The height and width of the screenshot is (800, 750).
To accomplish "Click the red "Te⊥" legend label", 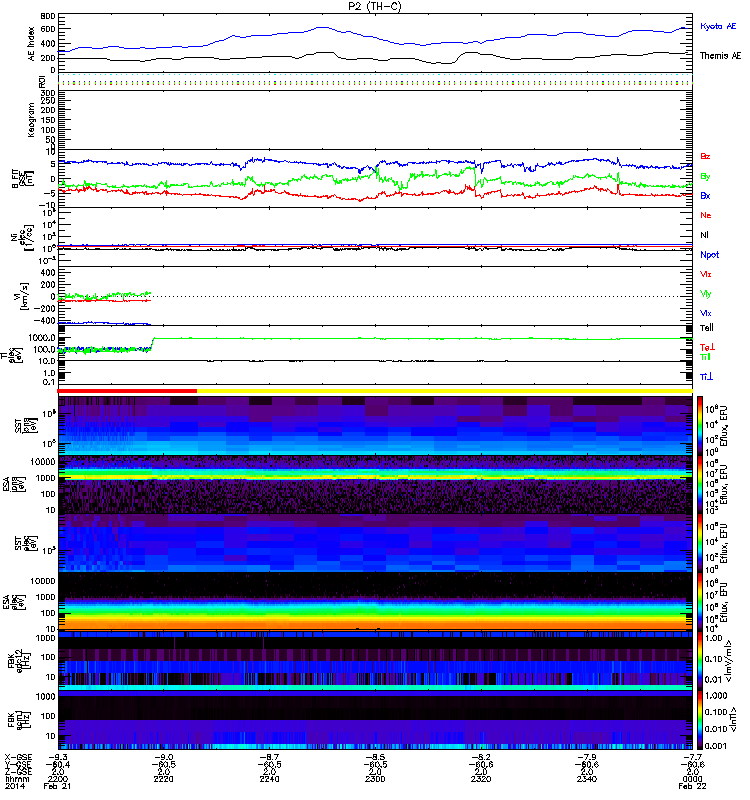I will tap(707, 347).
